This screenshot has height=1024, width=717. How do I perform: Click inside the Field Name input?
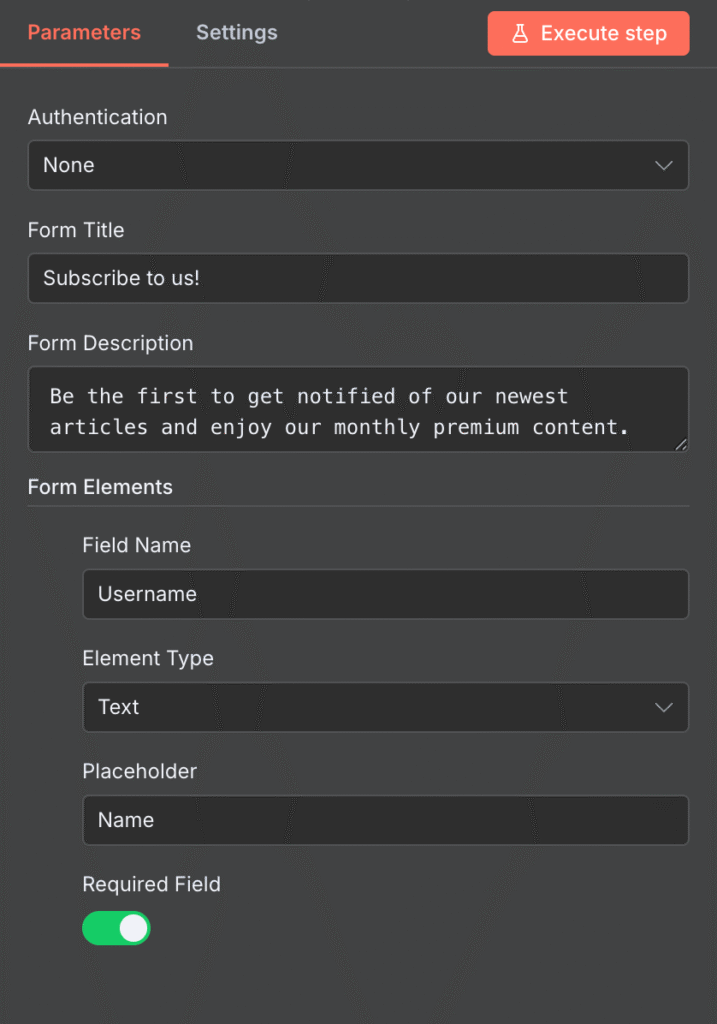point(385,594)
